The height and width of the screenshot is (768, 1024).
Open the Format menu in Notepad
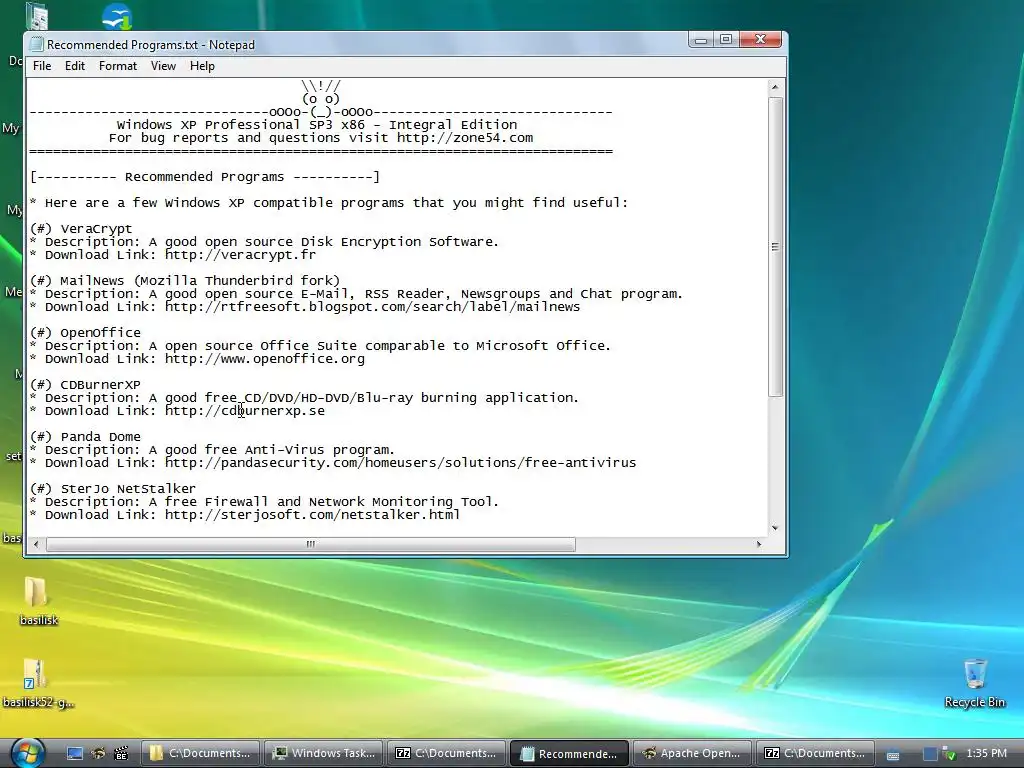[x=118, y=66]
